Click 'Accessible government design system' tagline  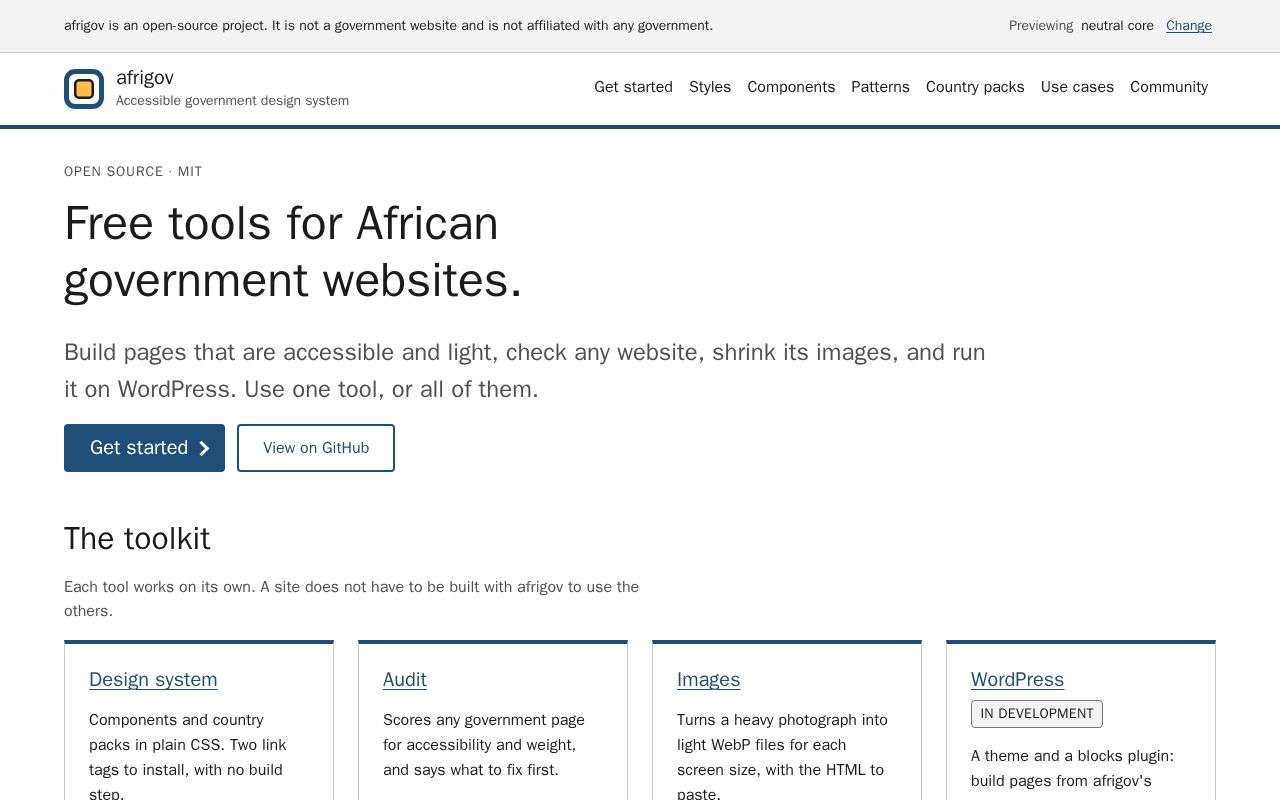pyautogui.click(x=232, y=100)
